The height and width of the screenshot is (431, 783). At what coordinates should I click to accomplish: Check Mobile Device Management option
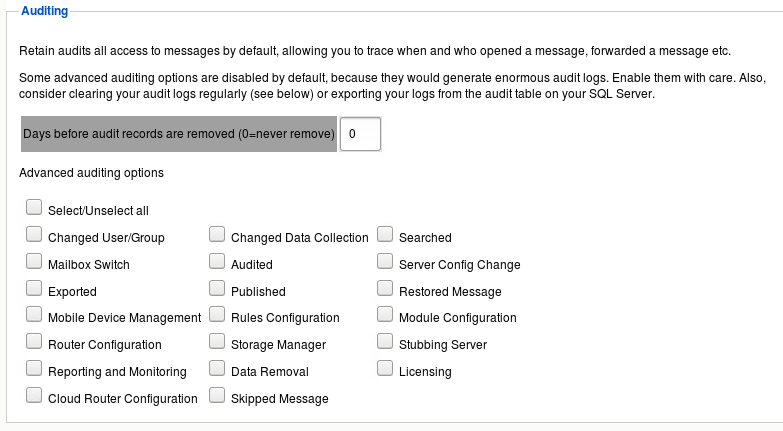pos(34,315)
